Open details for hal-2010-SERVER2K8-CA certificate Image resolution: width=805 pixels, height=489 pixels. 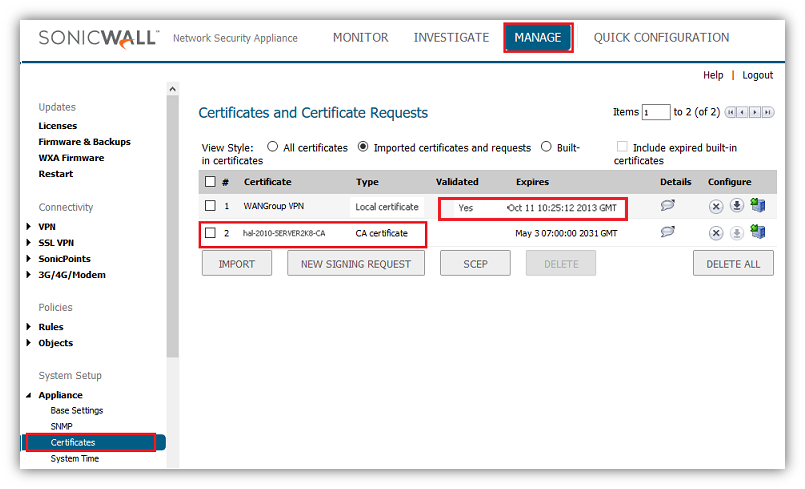tap(668, 232)
